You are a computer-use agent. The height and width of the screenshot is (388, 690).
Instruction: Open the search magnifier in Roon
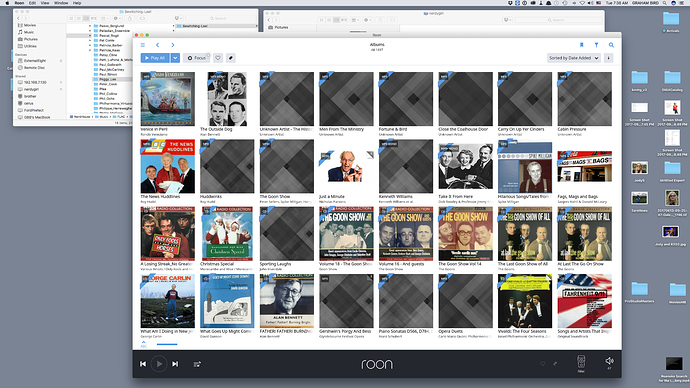click(x=611, y=45)
